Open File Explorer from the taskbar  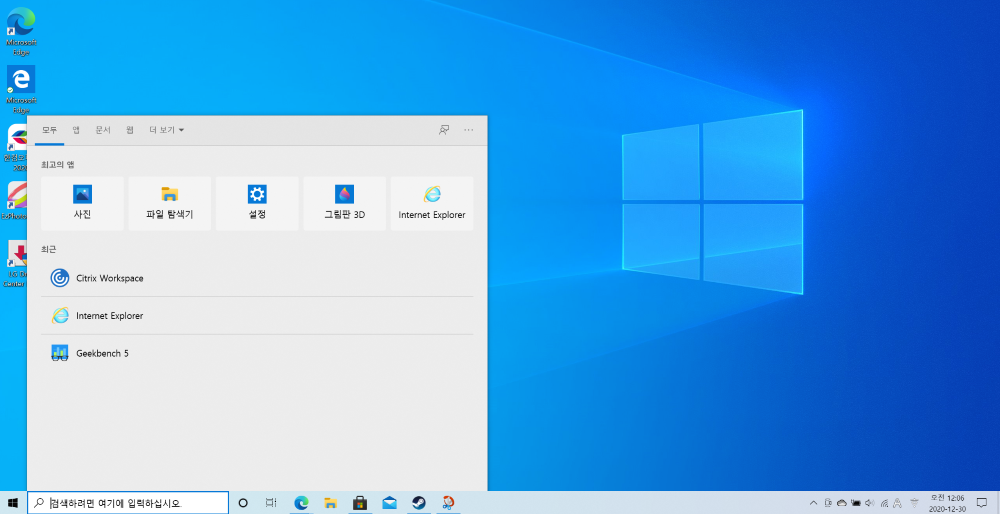[x=330, y=503]
